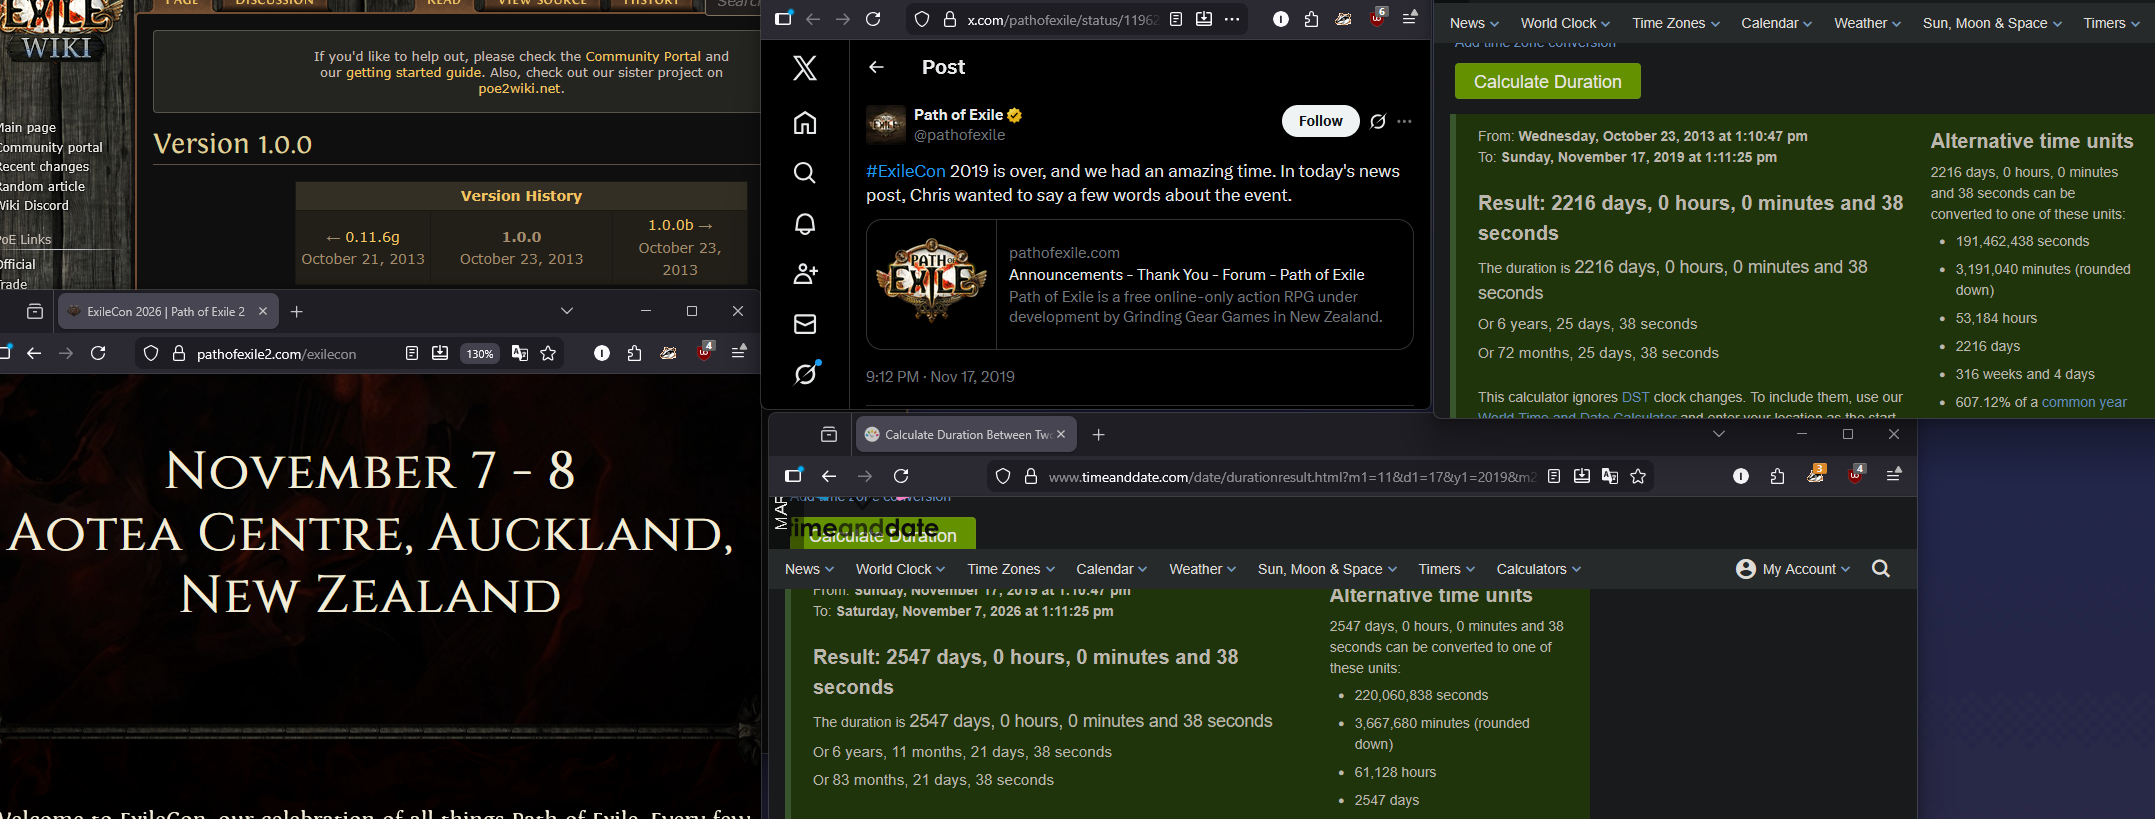Open search on the timeanddate navigation bar
This screenshot has height=819, width=2155.
pyautogui.click(x=1881, y=569)
